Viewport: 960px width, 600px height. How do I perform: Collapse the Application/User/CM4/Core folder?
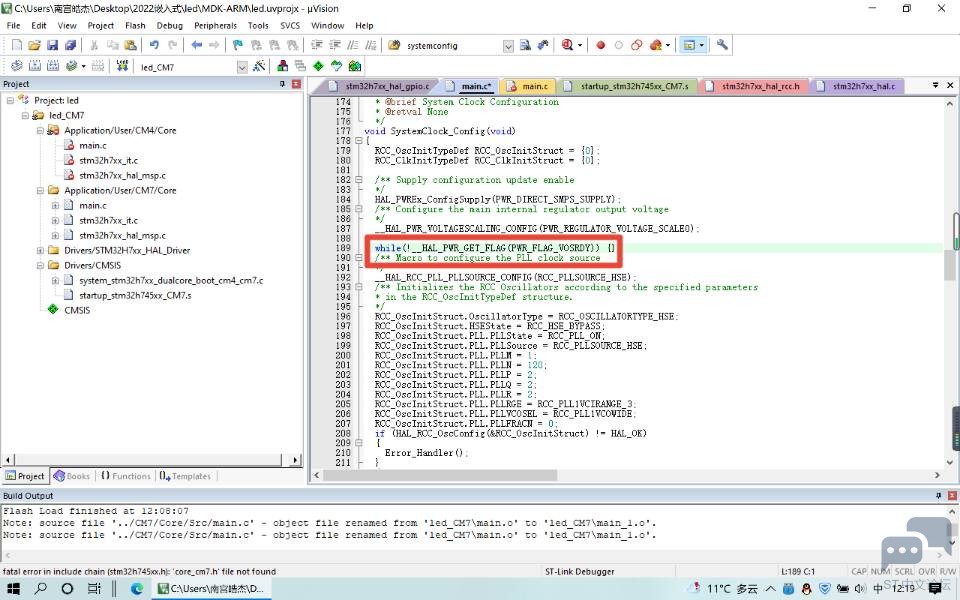[40, 130]
